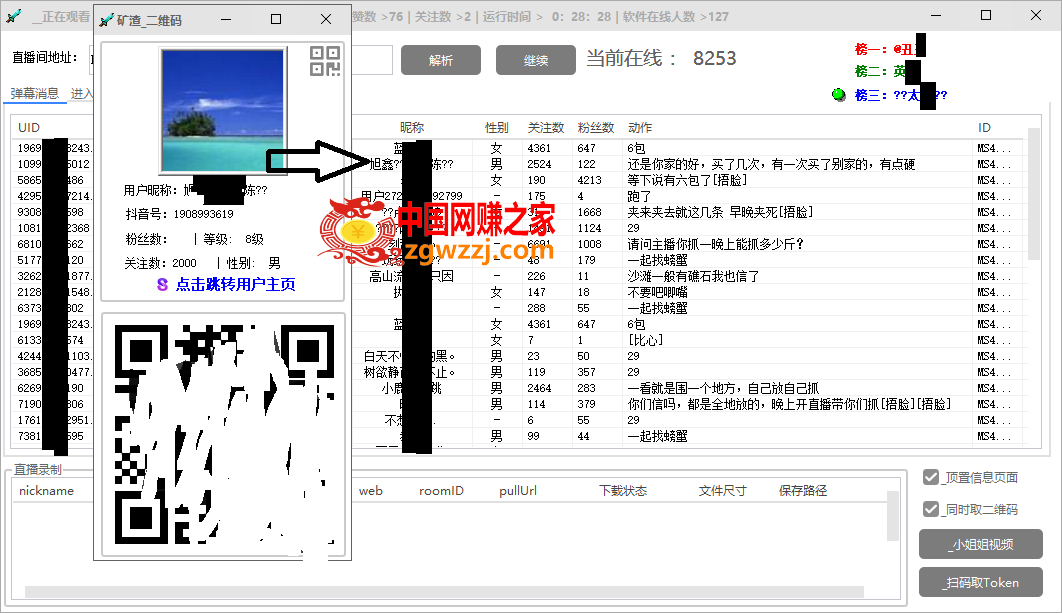Switch to the 进入 tab

(x=81, y=93)
